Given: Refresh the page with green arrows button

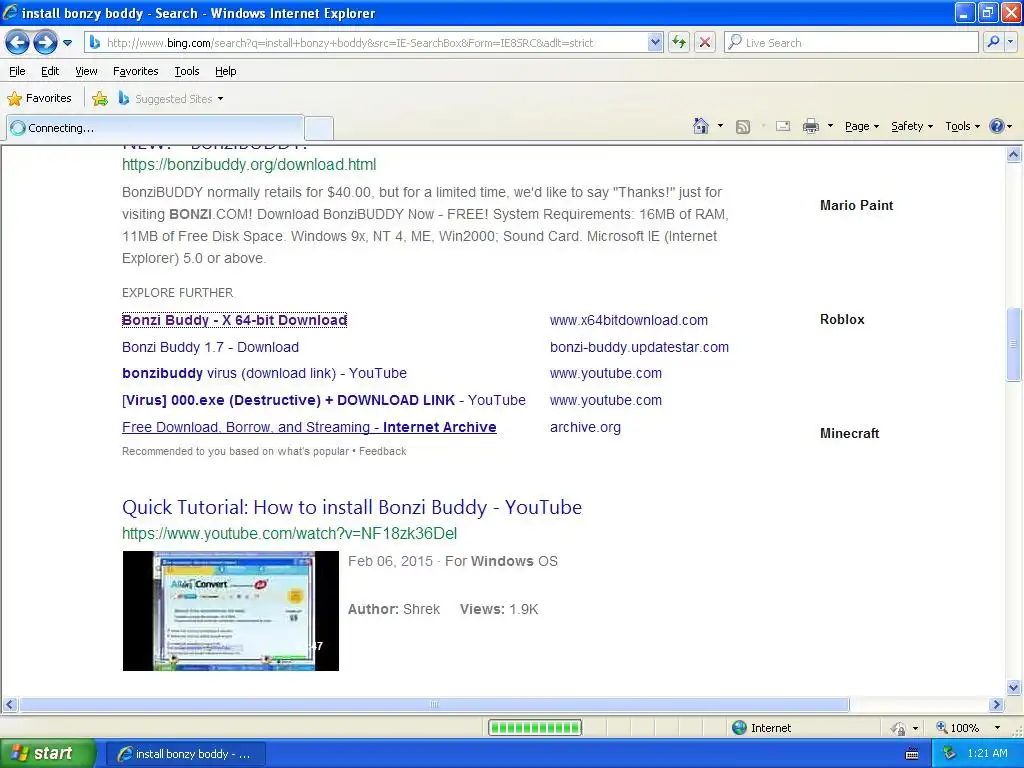Looking at the screenshot, I should [679, 42].
